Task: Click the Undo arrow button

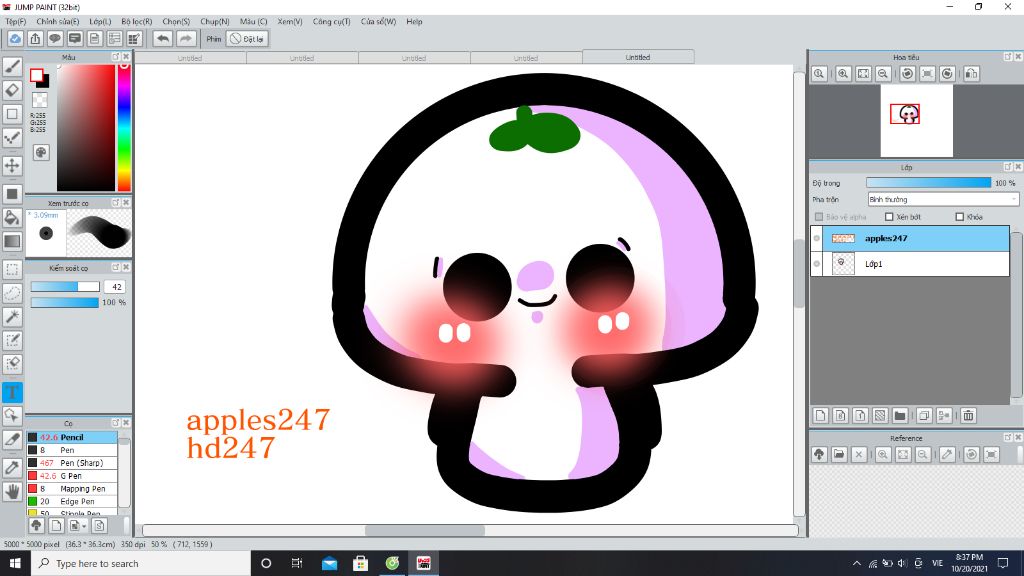Action: tap(163, 39)
